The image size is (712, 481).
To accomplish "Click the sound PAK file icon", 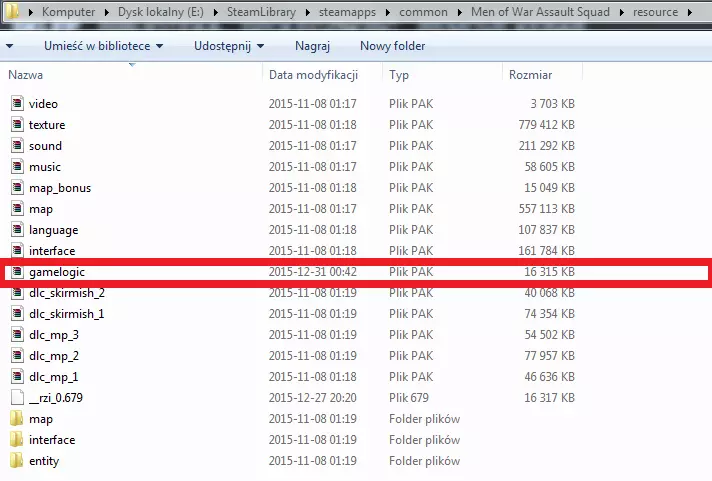I will click(17, 146).
